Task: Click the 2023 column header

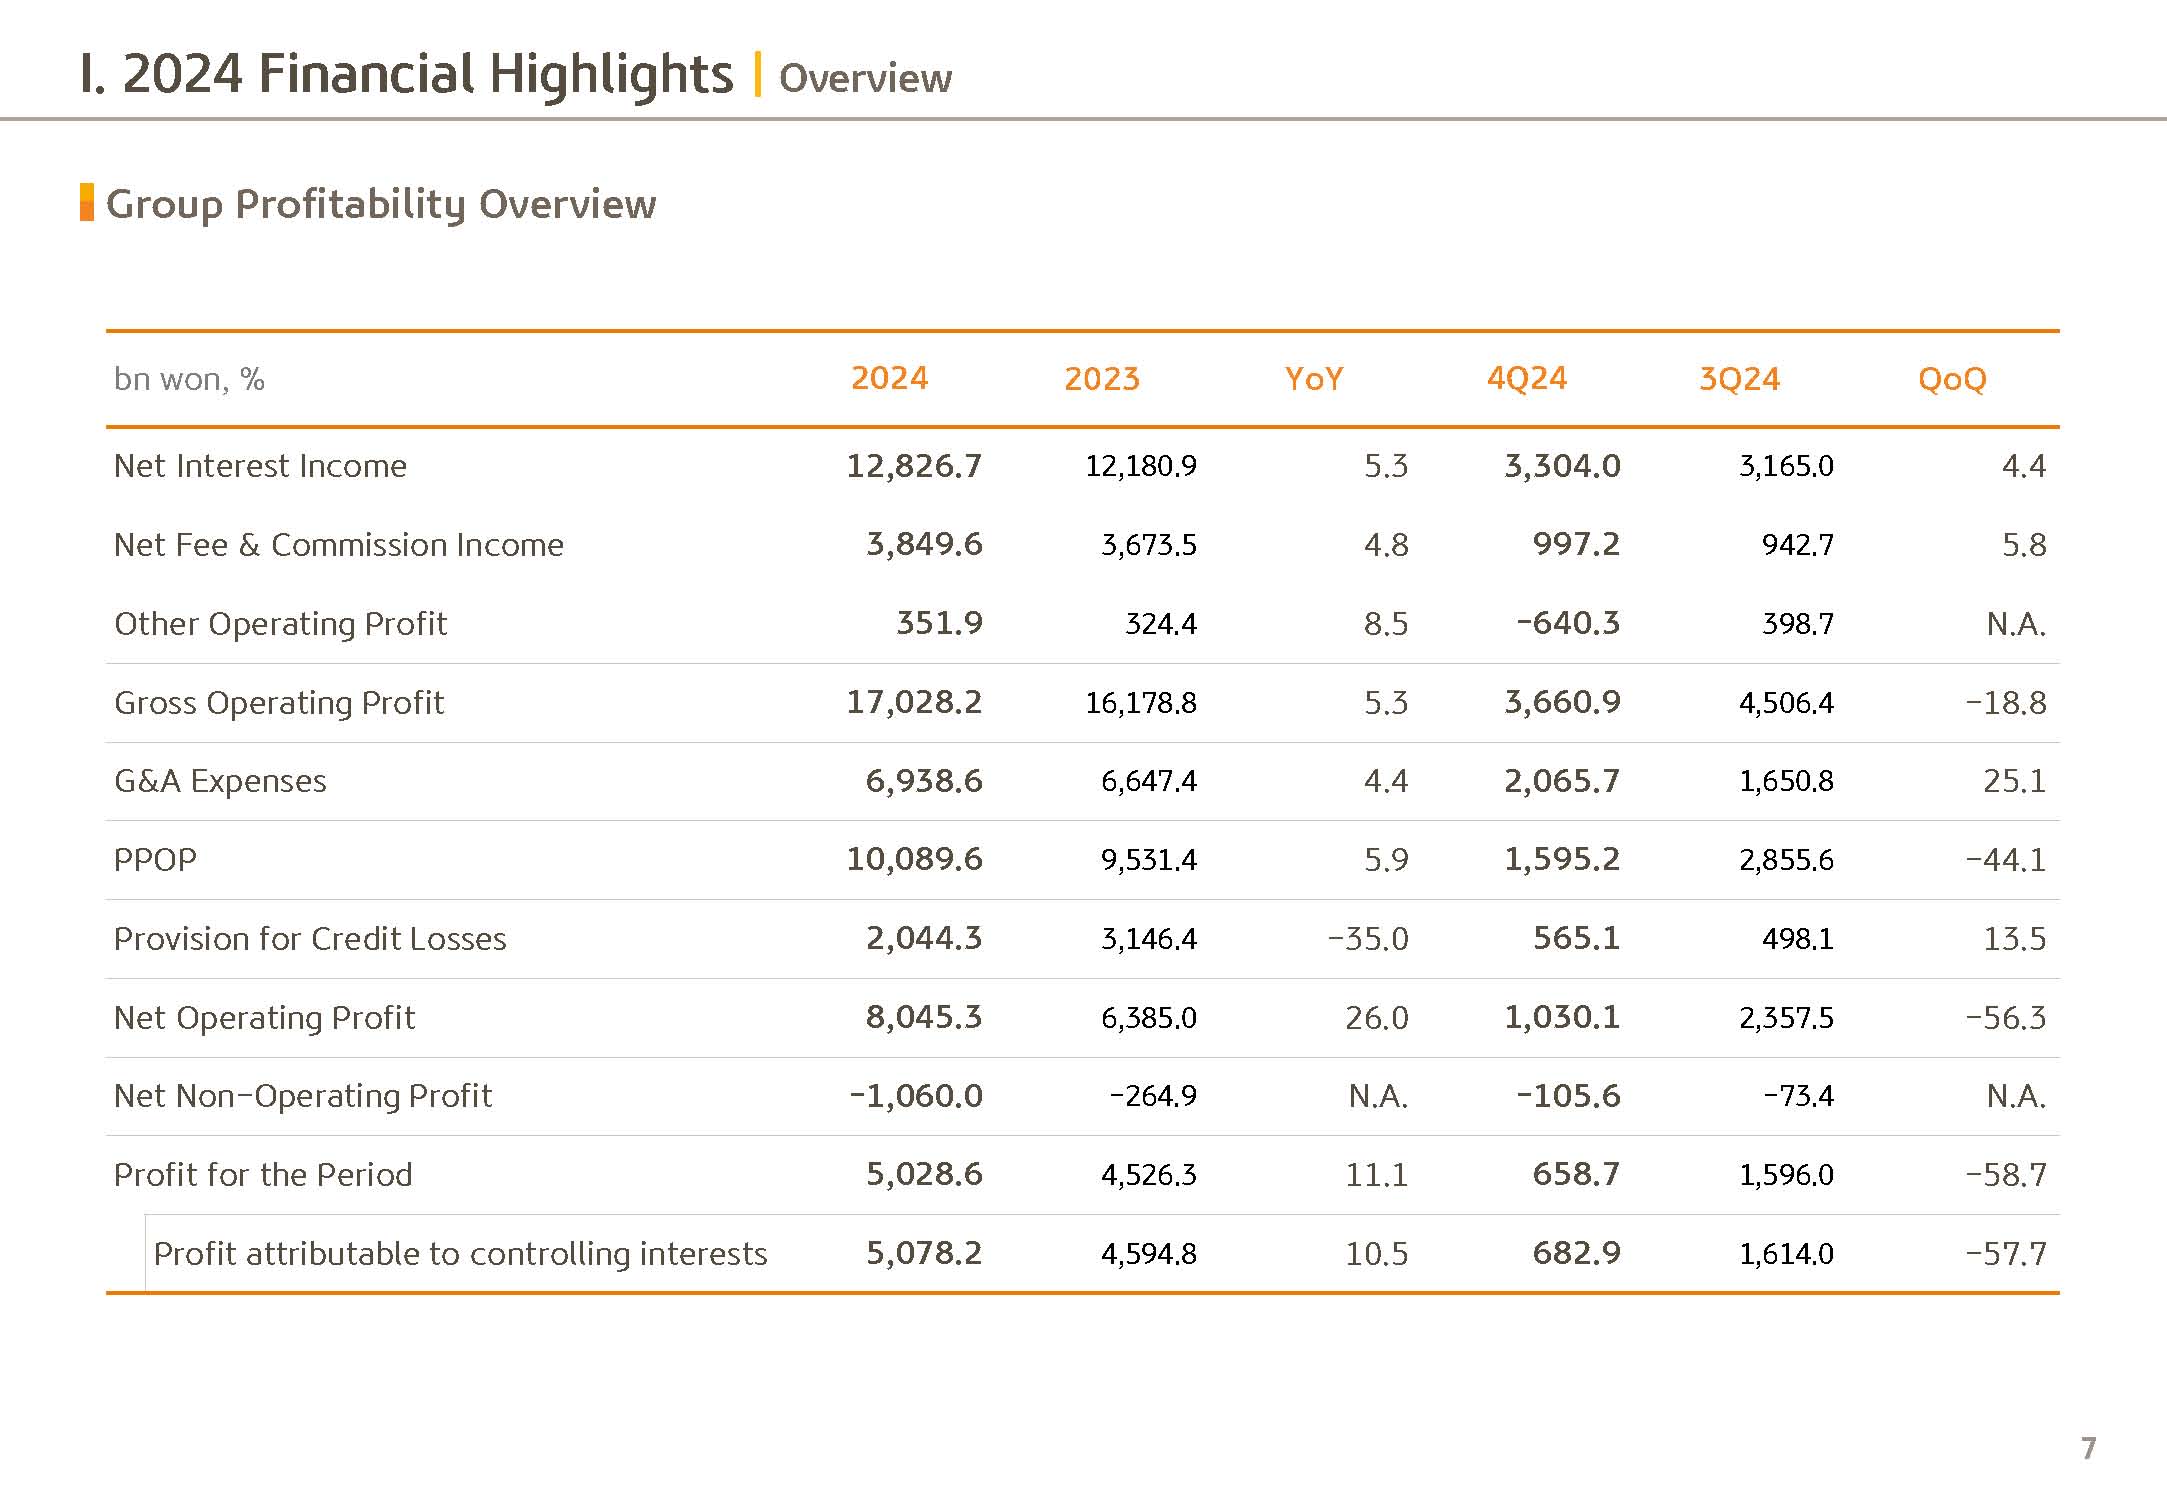Action: 1101,378
